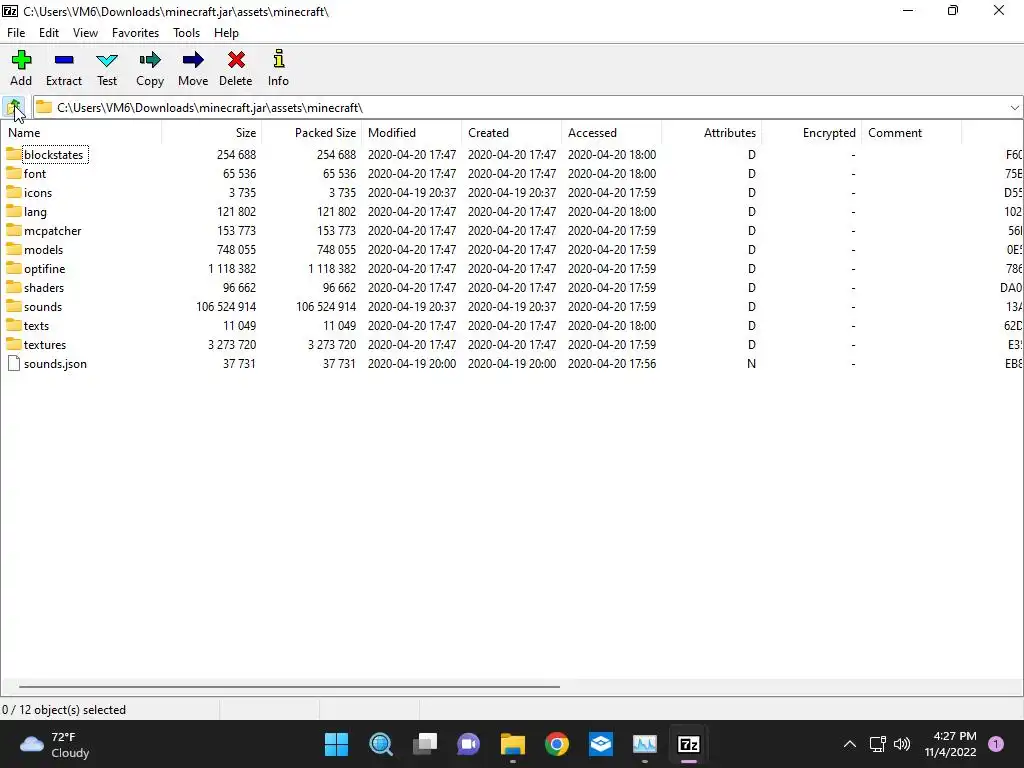The image size is (1024, 768).
Task: Select the textures folder icon
Action: (x=14, y=344)
